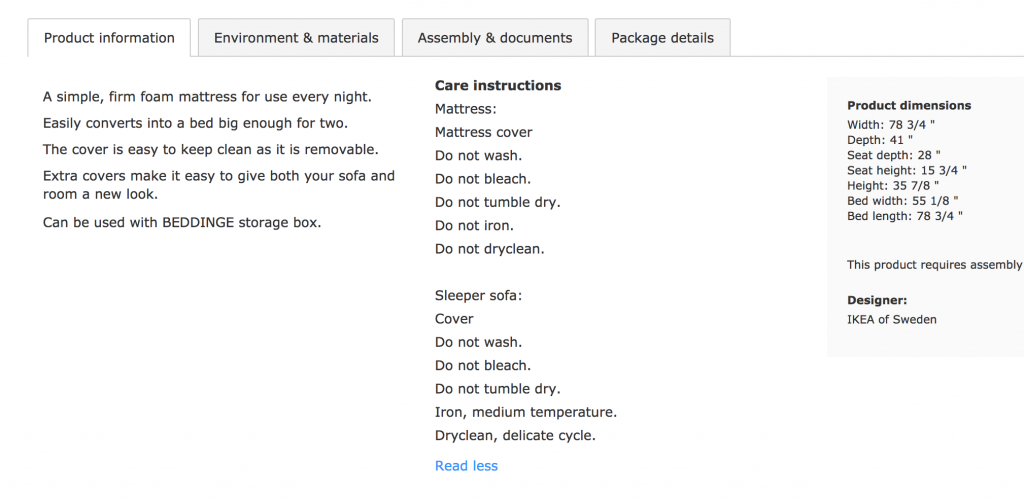Click the Bed width dimension line
Viewport: 1024px width, 501px height.
[903, 201]
